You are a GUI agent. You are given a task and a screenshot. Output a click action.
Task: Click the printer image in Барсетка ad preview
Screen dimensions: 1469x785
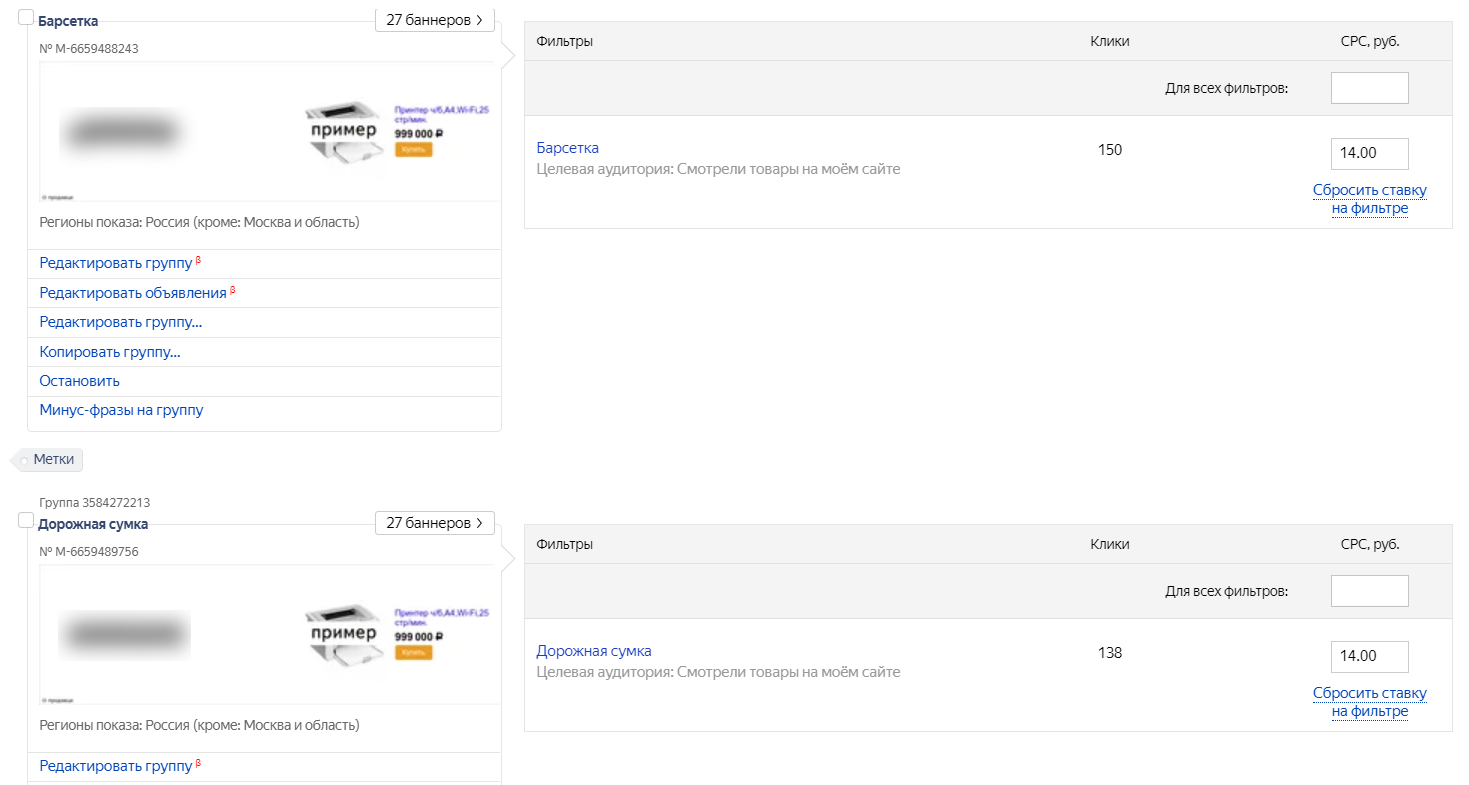tap(343, 134)
